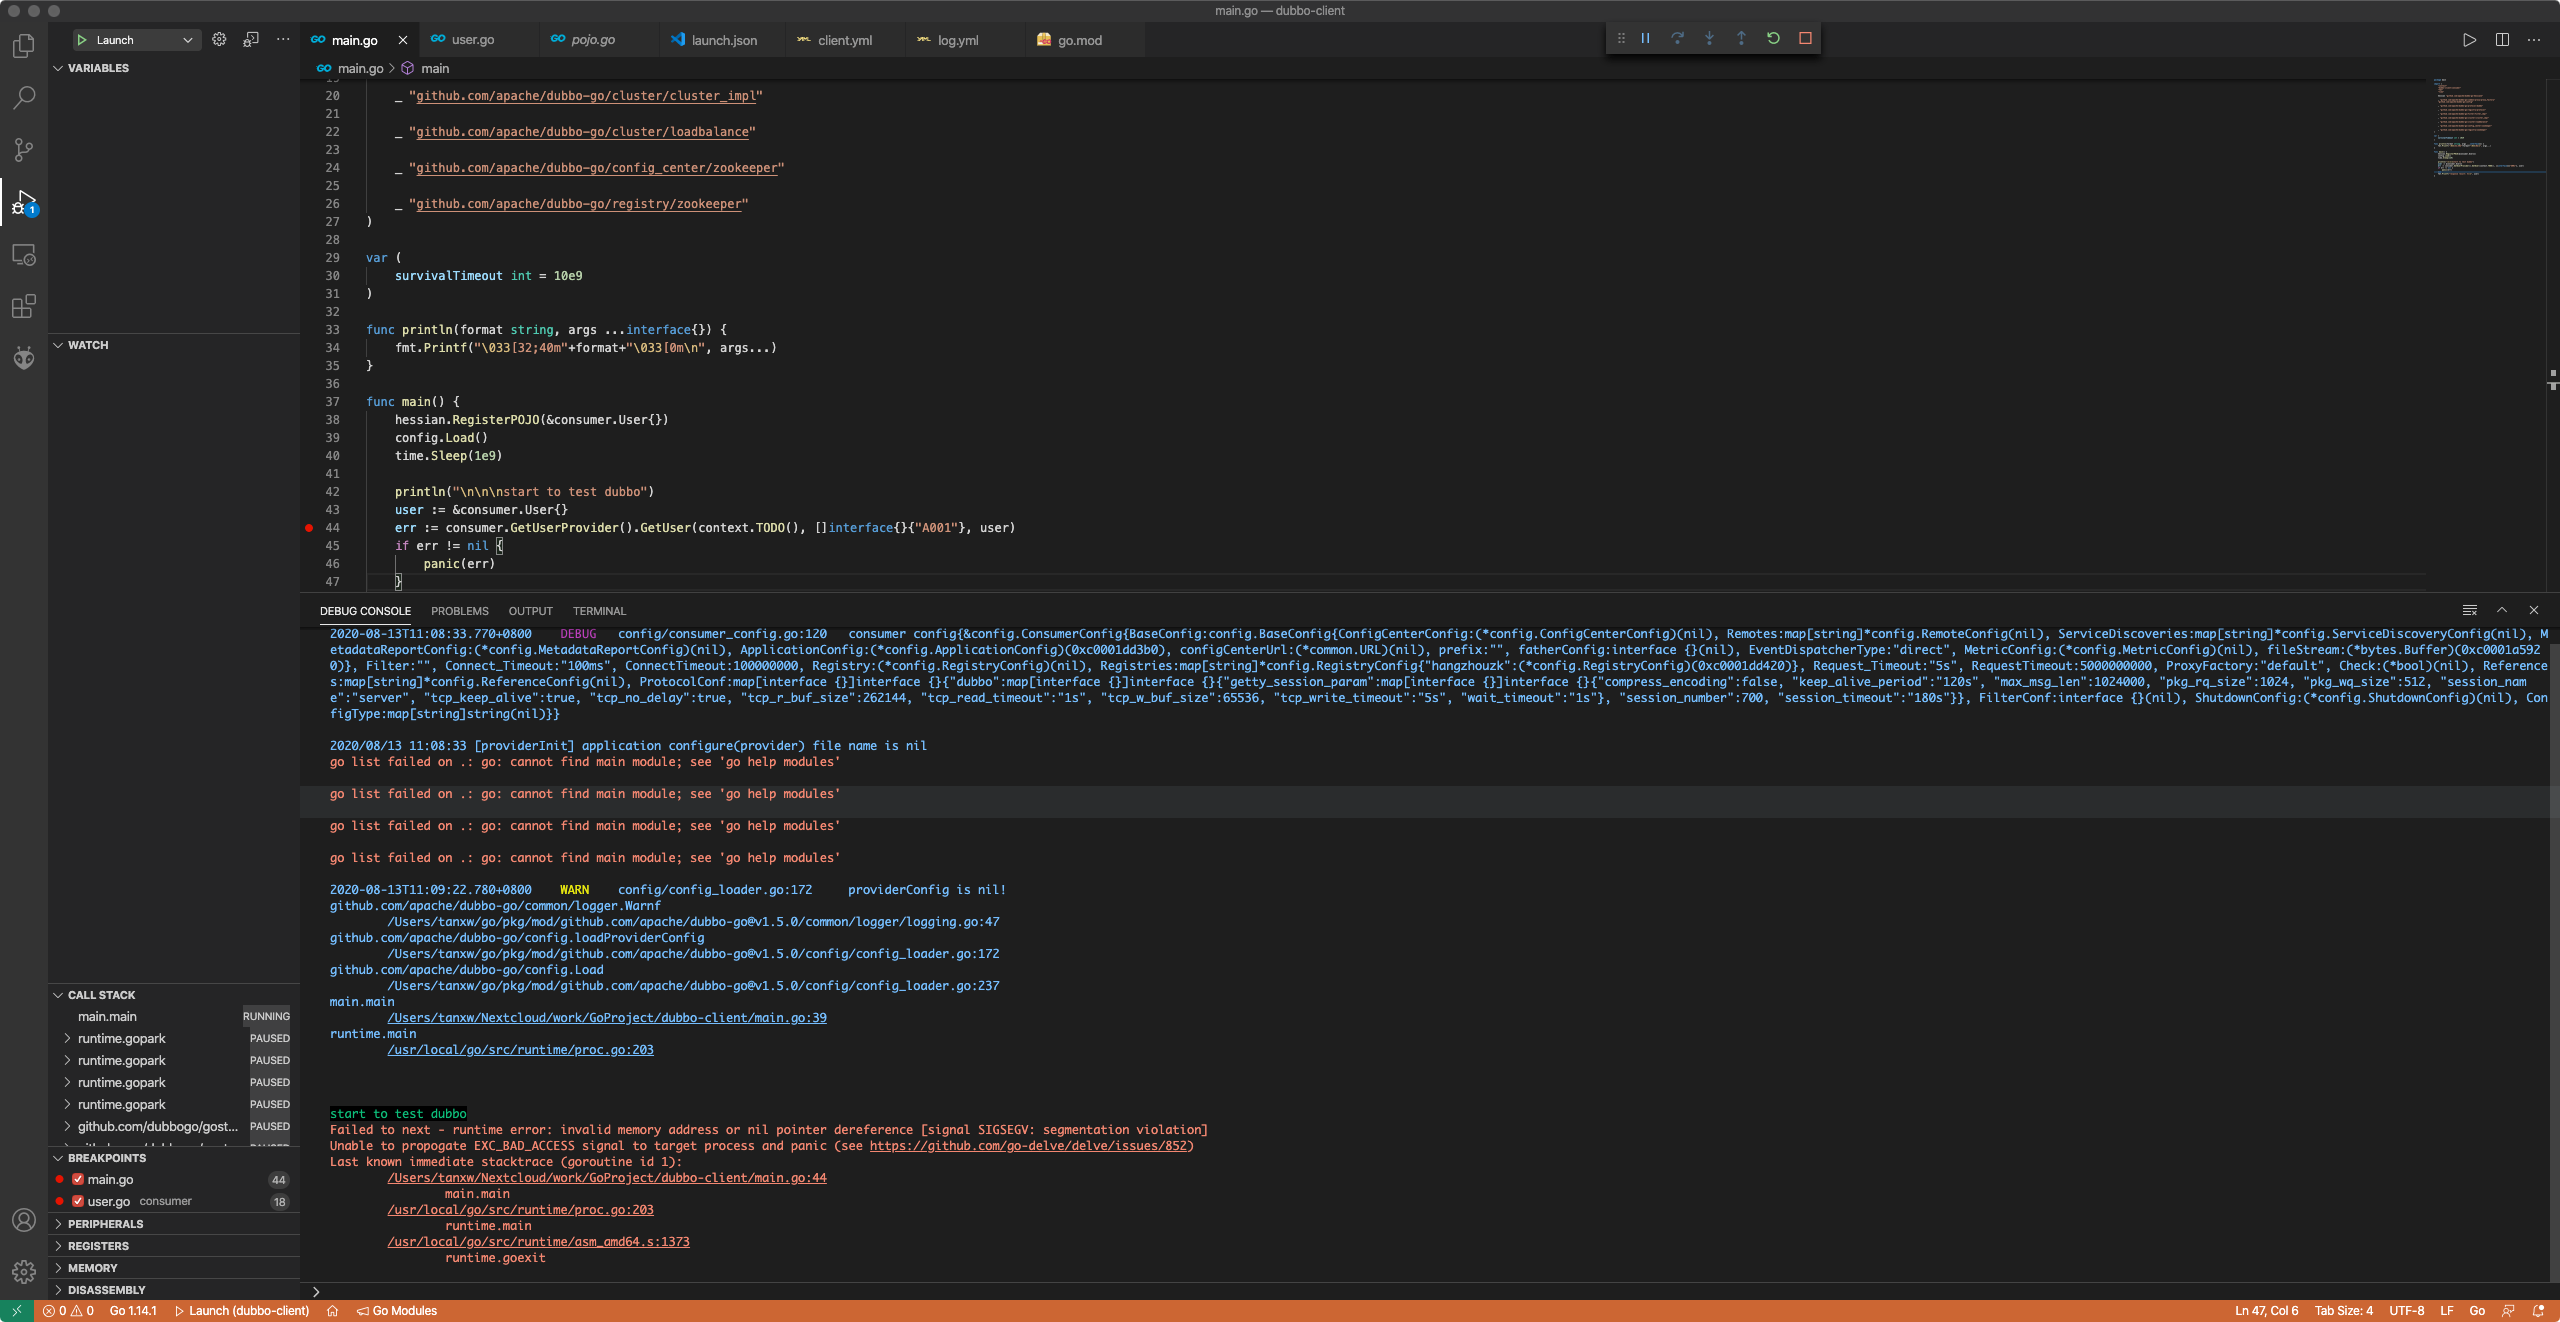2560x1322 pixels.
Task: Switch to the TERMINAL panel tab
Action: 599,611
